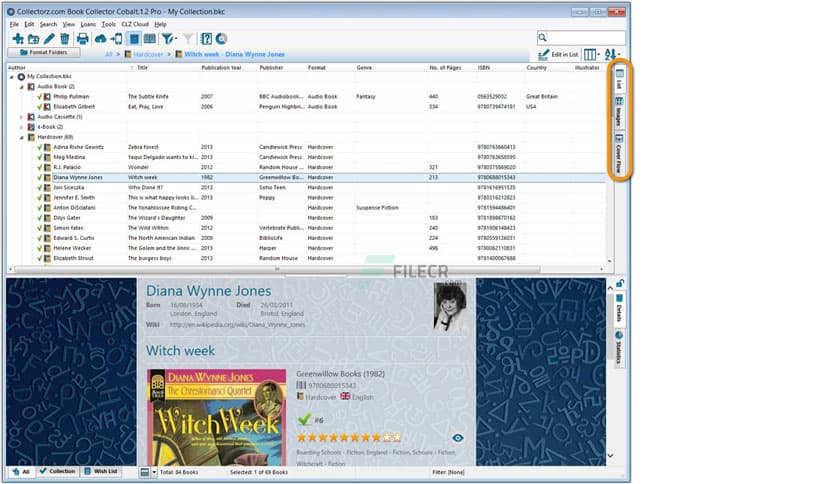Toggle collection checkmark for Philip Pullman row

(x=40, y=96)
